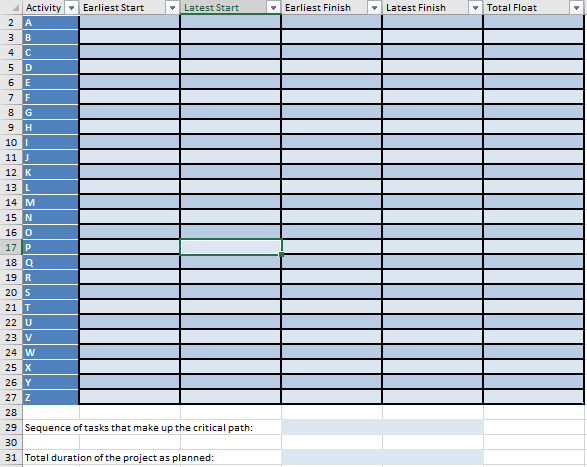The height and width of the screenshot is (467, 587).
Task: Click Total Float cell for activity Z
Action: tap(533, 397)
